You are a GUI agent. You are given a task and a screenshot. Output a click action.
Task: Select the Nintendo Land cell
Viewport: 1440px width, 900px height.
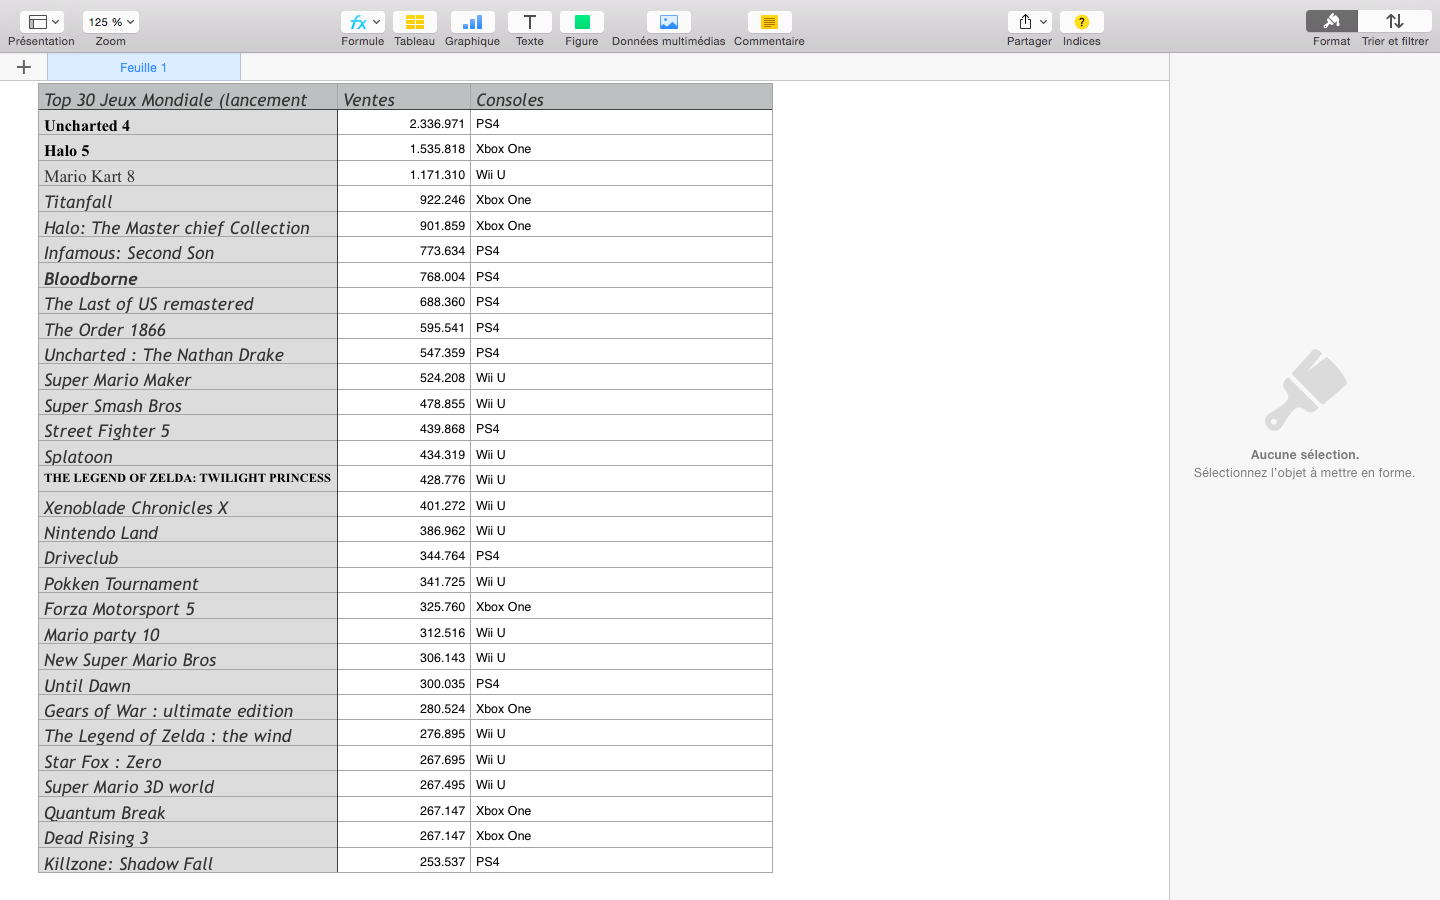pos(188,530)
